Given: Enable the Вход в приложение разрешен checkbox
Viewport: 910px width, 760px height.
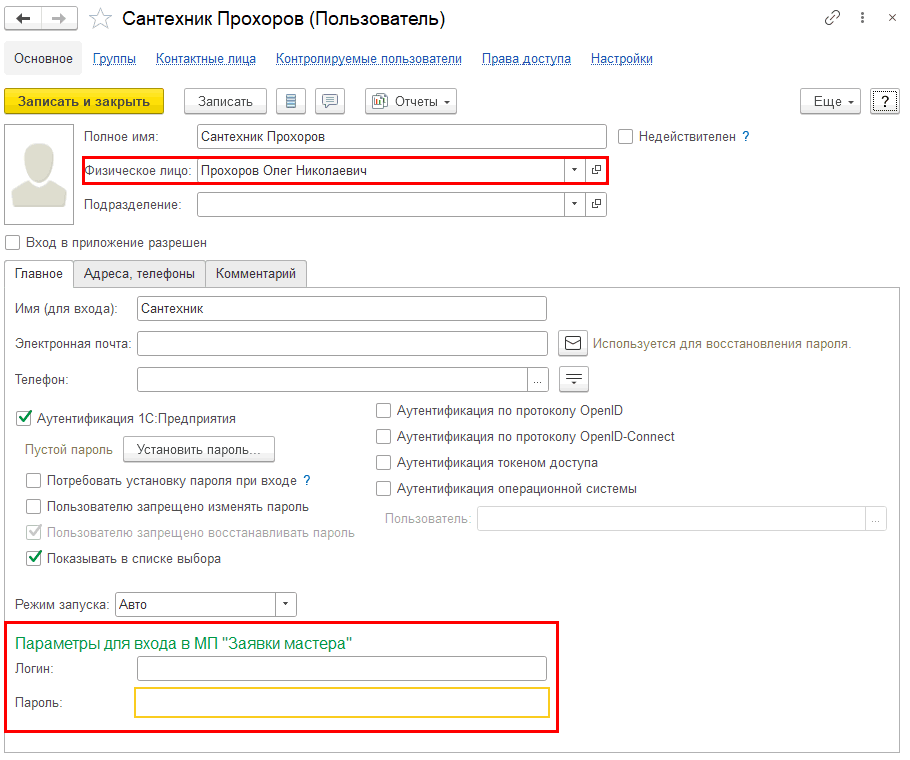Looking at the screenshot, I should [13, 242].
